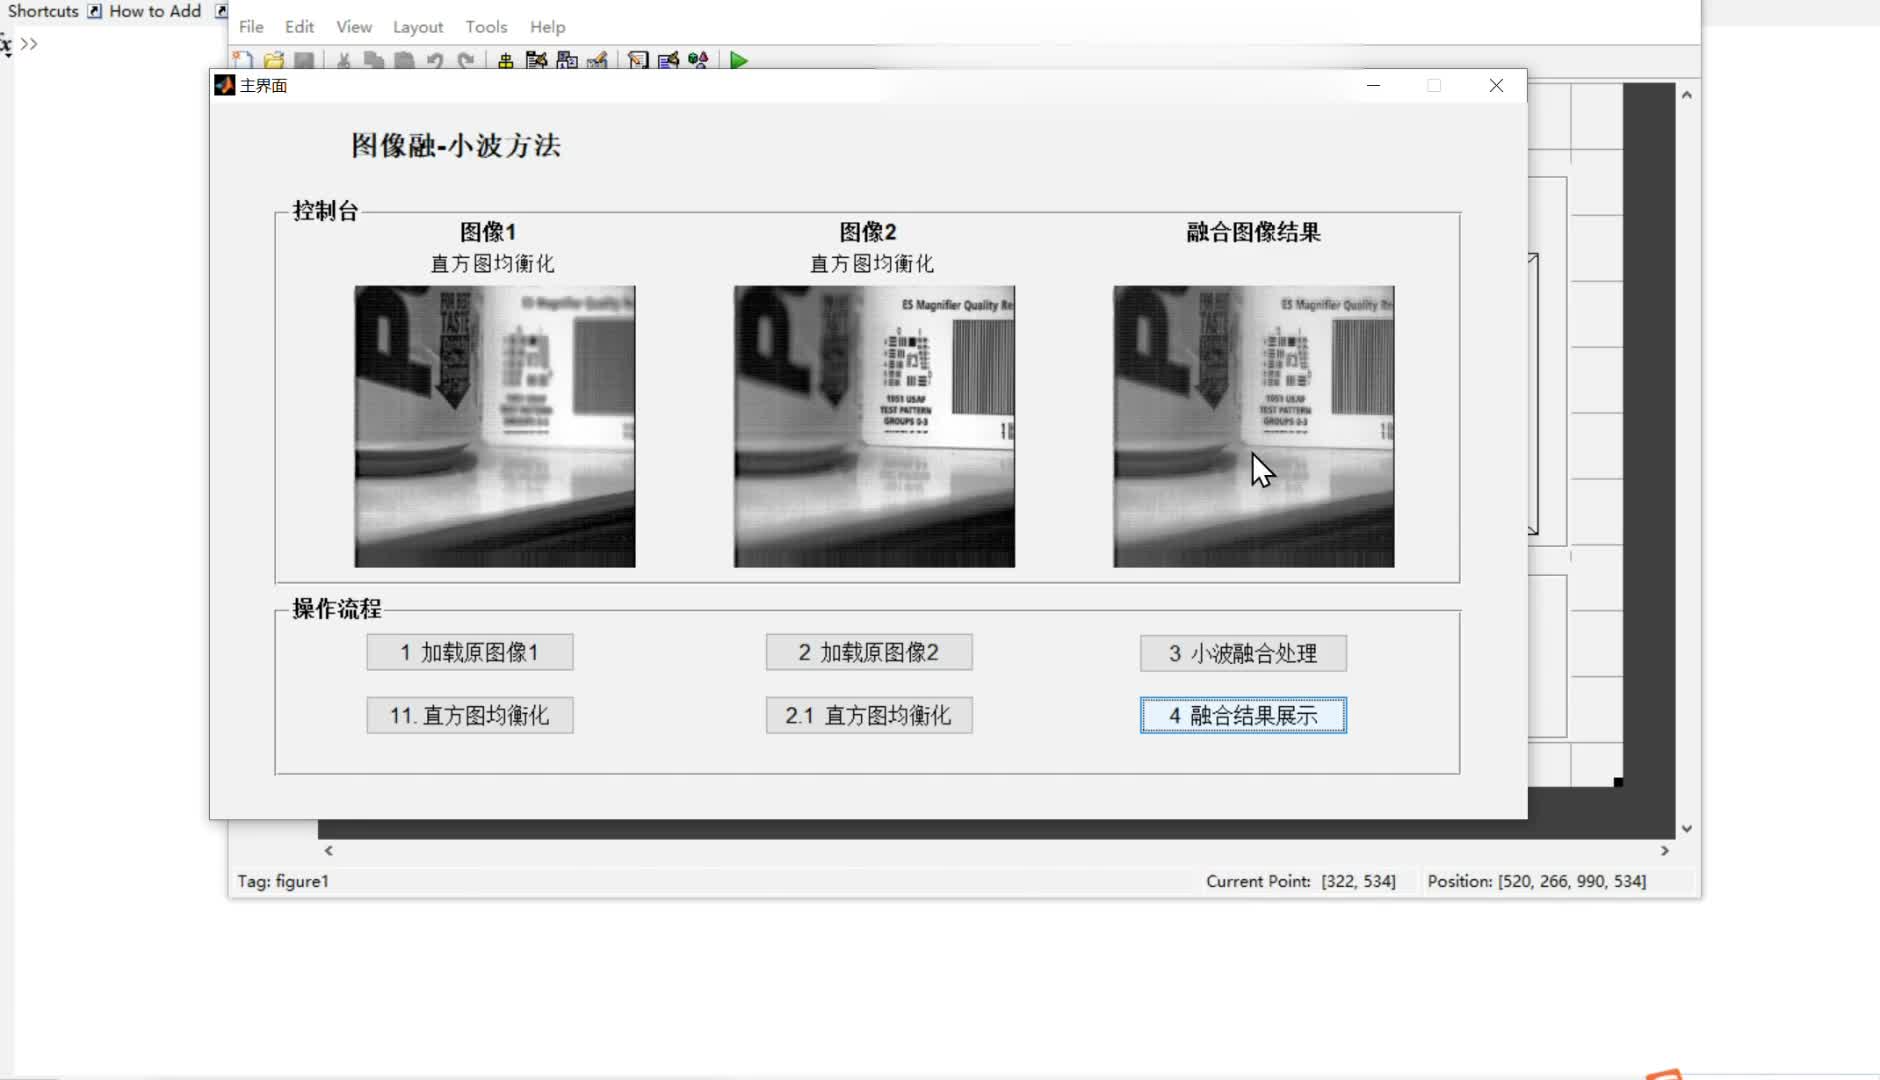Click the GUIDE vertical scrollbar up arrow

[x=1687, y=95]
